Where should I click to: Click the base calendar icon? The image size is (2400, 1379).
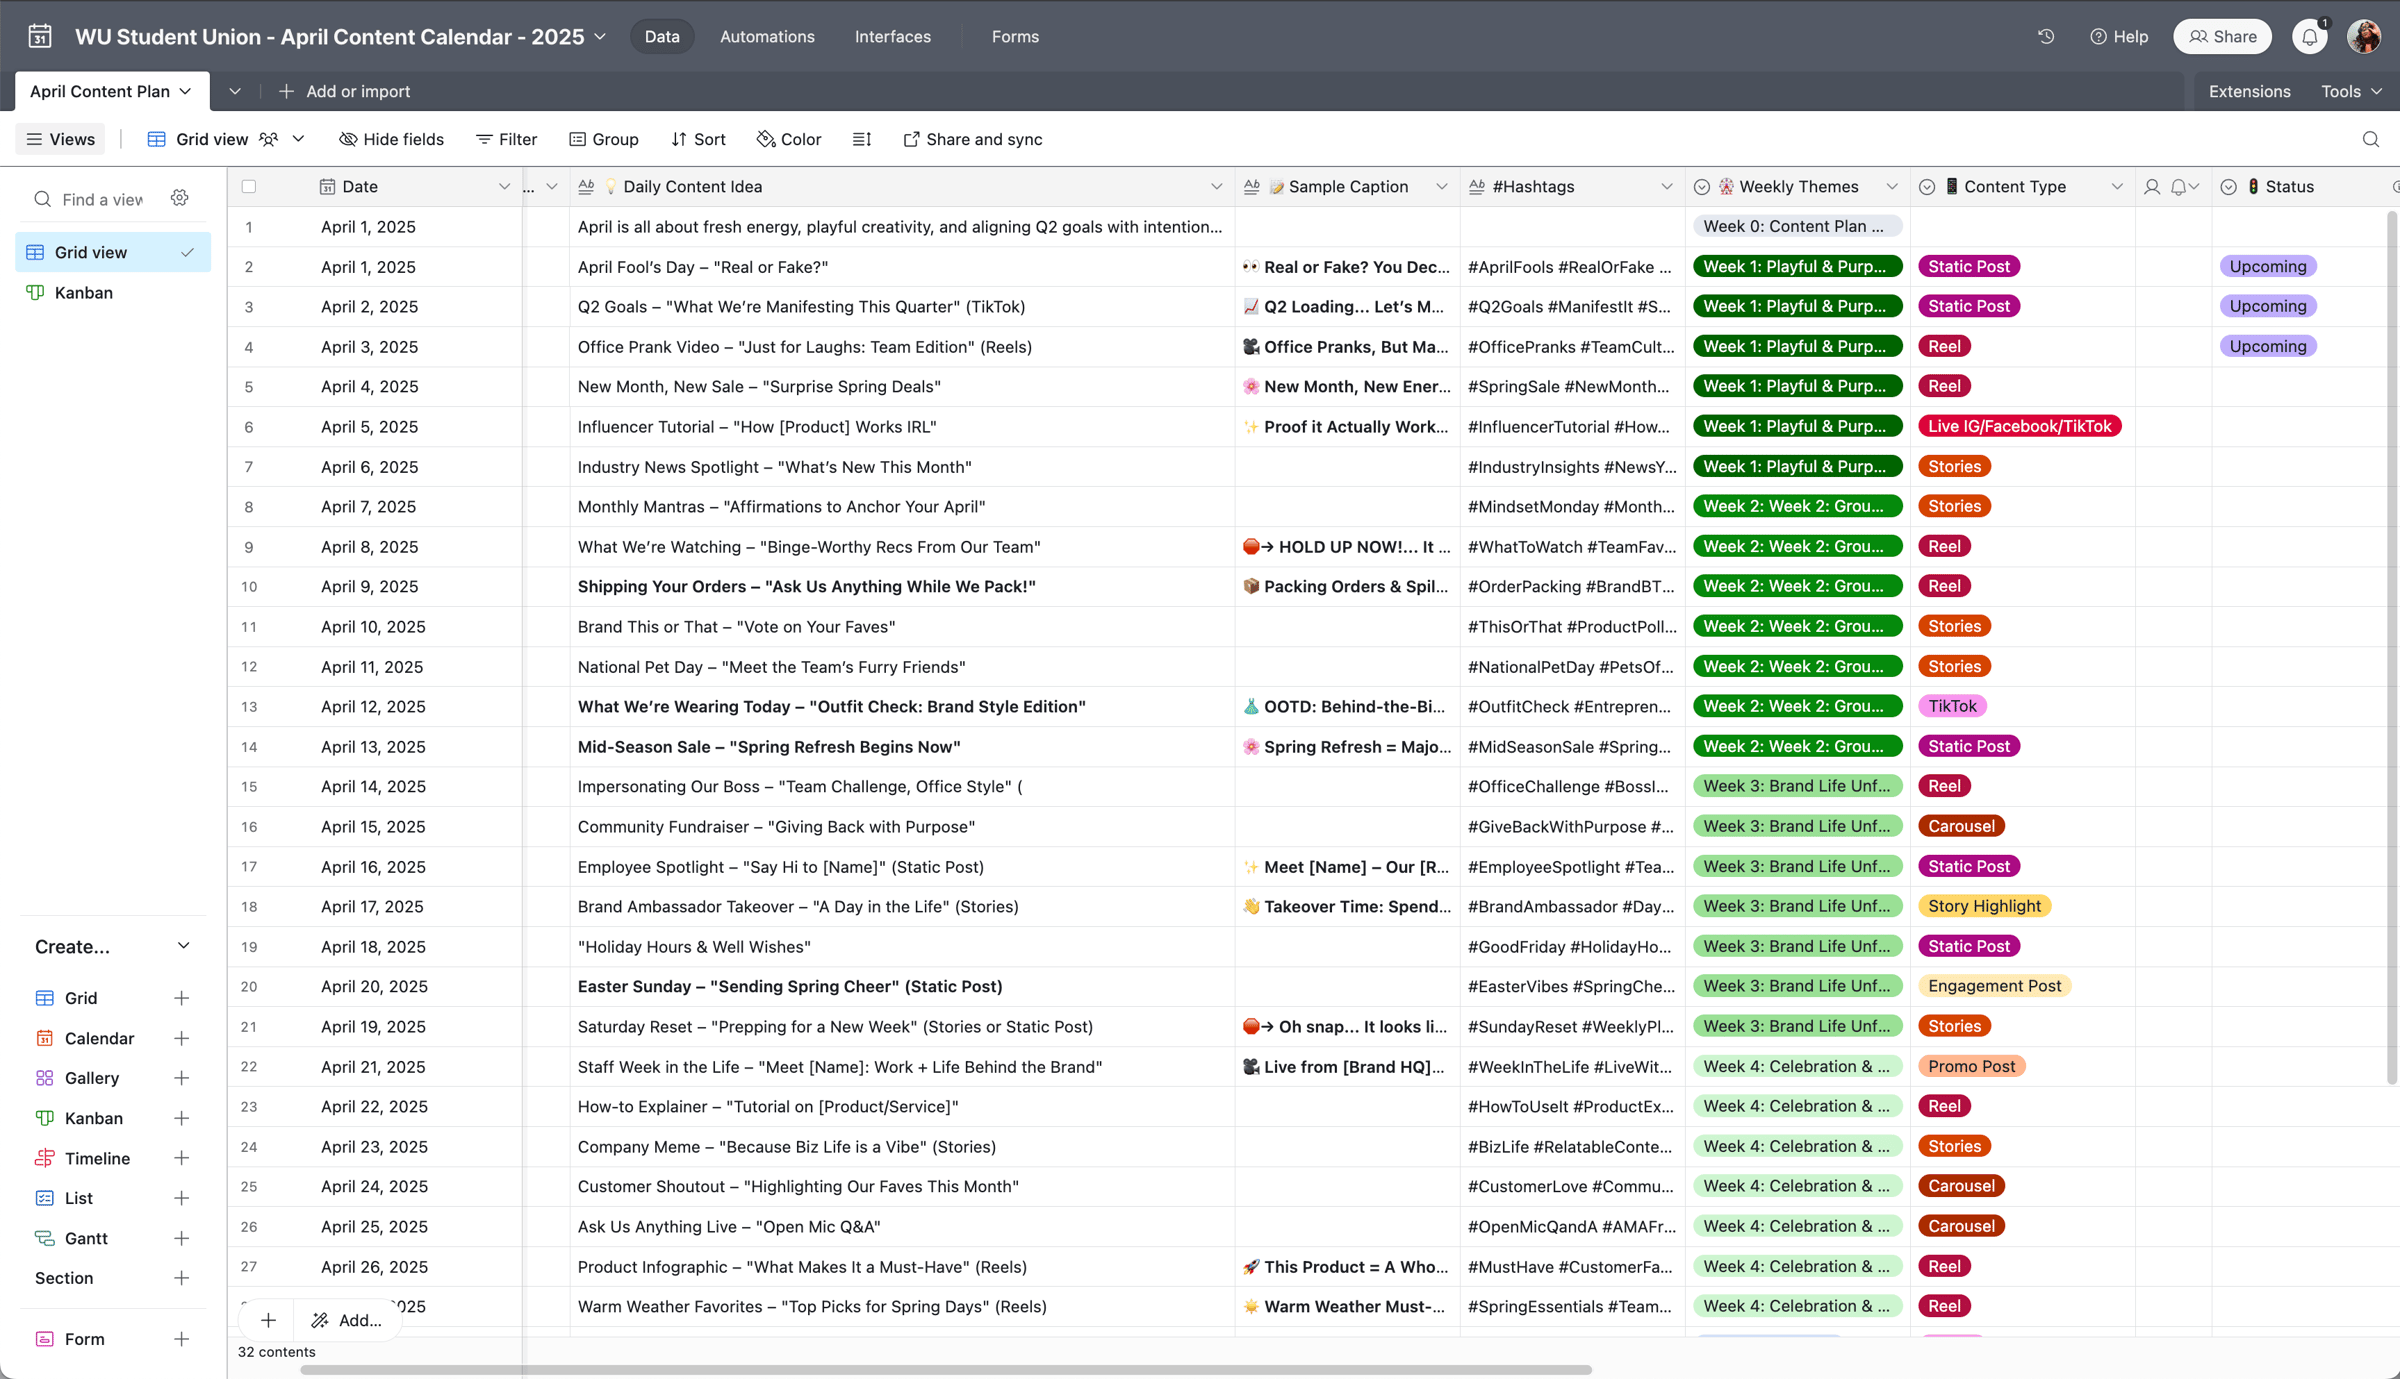coord(40,37)
